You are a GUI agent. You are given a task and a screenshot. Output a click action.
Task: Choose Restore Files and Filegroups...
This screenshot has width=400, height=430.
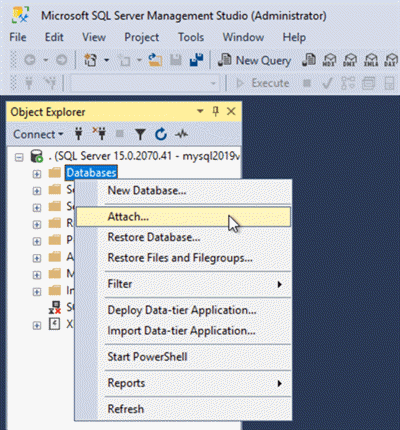[x=183, y=258]
